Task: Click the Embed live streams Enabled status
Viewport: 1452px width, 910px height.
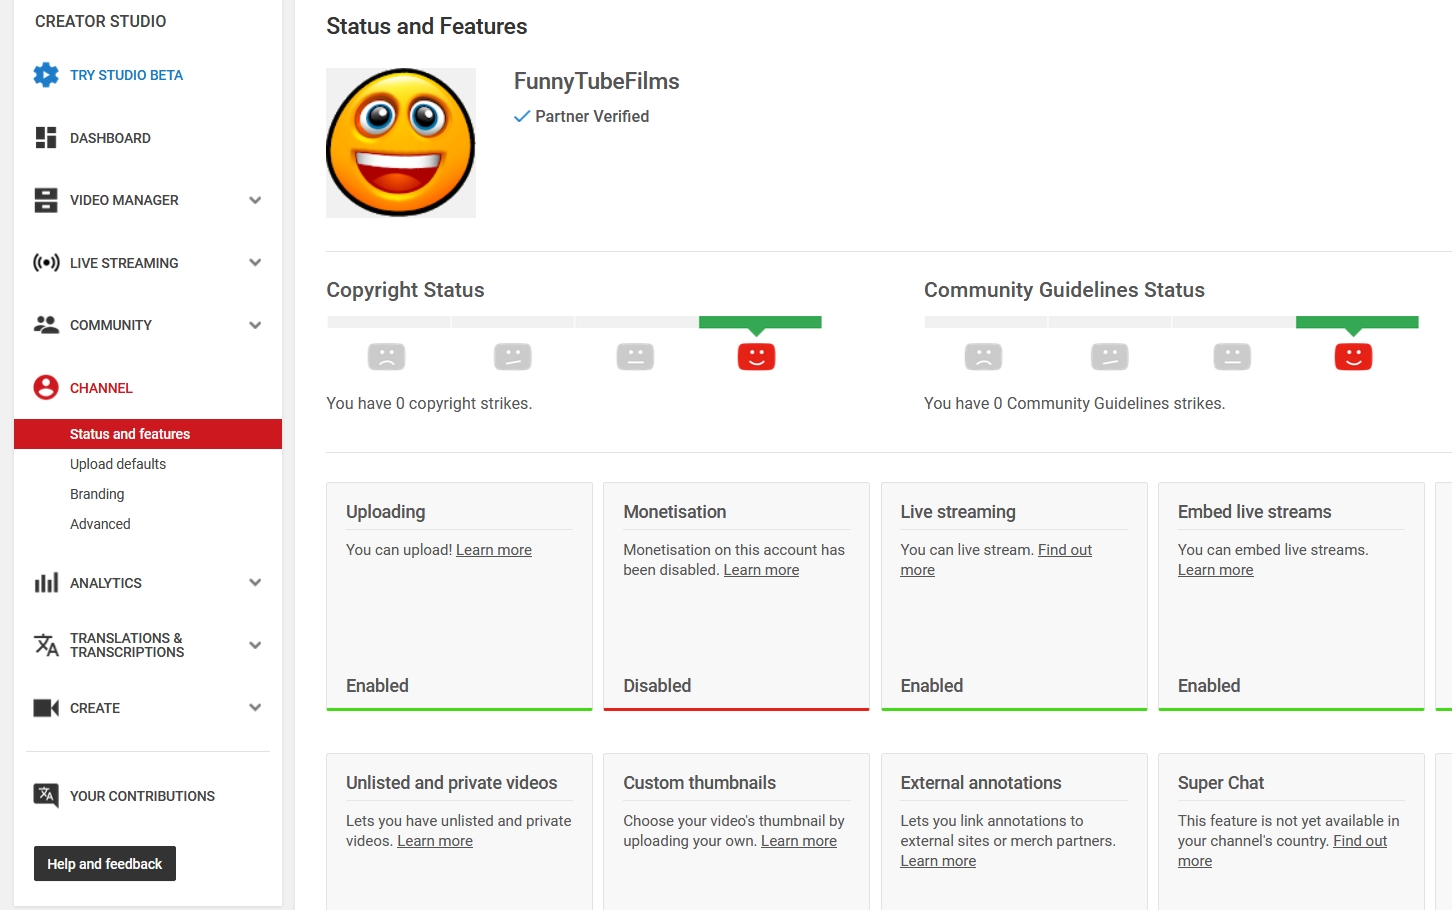Action: click(1209, 686)
